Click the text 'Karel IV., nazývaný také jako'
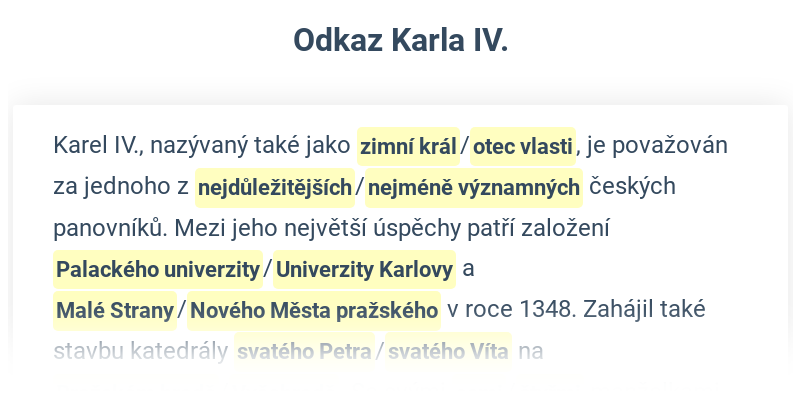Screen dimensions: 800x400 pyautogui.click(x=202, y=146)
